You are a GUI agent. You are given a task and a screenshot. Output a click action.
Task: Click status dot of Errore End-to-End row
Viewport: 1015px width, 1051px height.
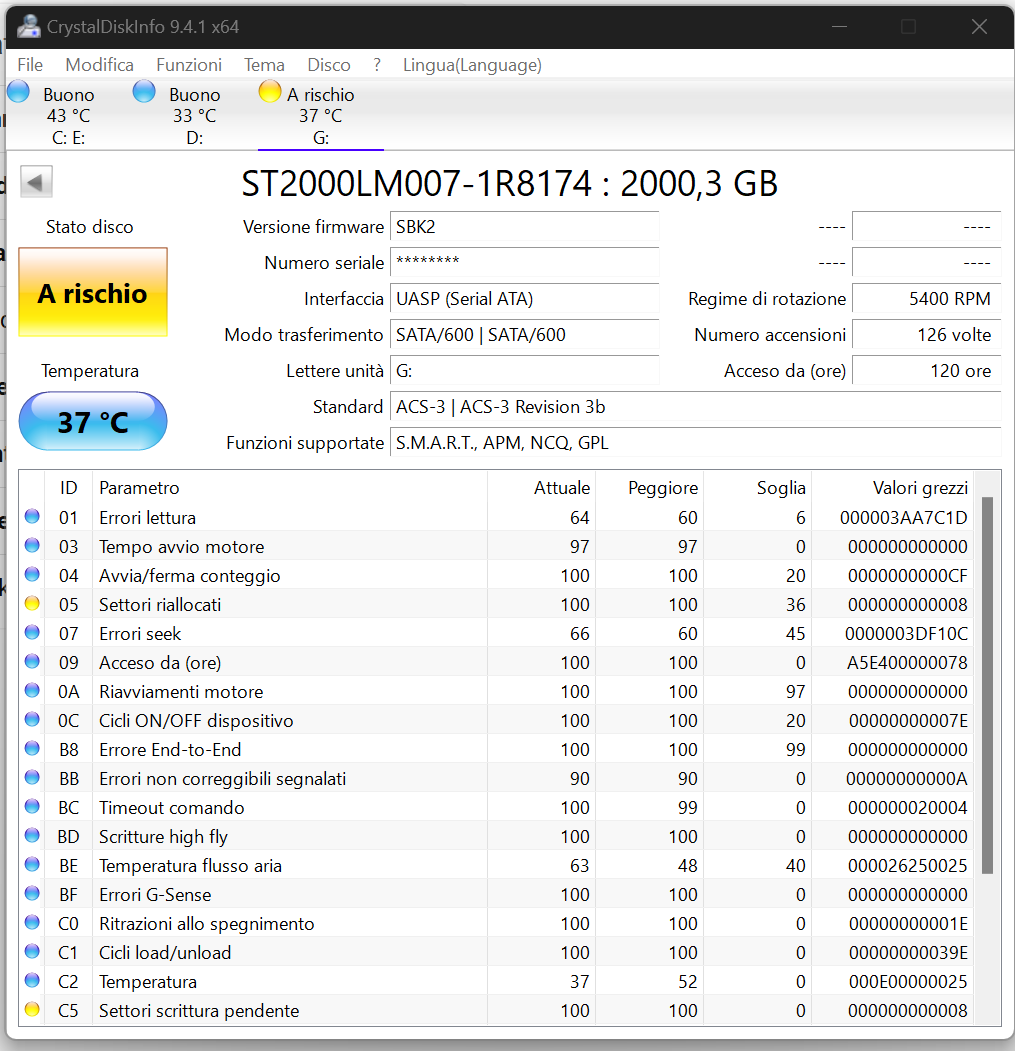tap(32, 748)
